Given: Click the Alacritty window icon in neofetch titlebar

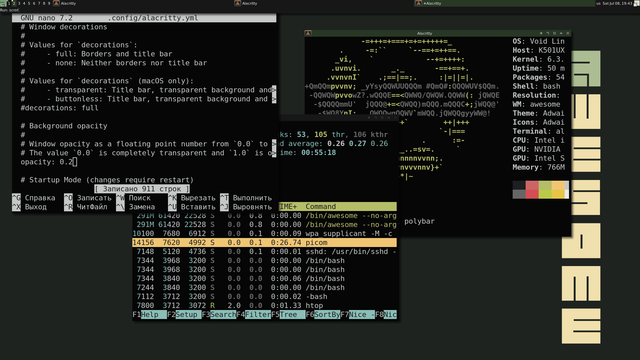Looking at the screenshot, I should (x=308, y=33).
